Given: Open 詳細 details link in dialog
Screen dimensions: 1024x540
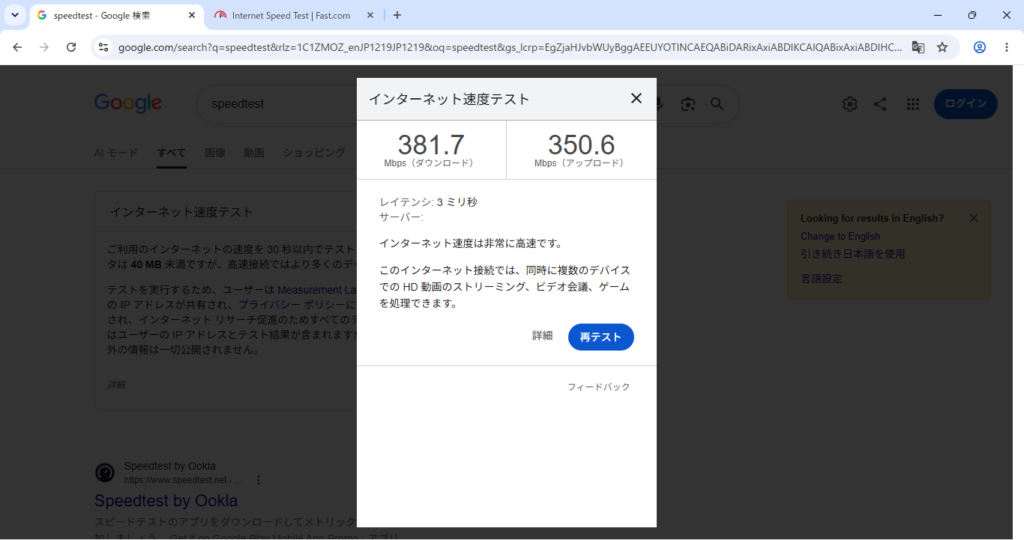Looking at the screenshot, I should [542, 336].
